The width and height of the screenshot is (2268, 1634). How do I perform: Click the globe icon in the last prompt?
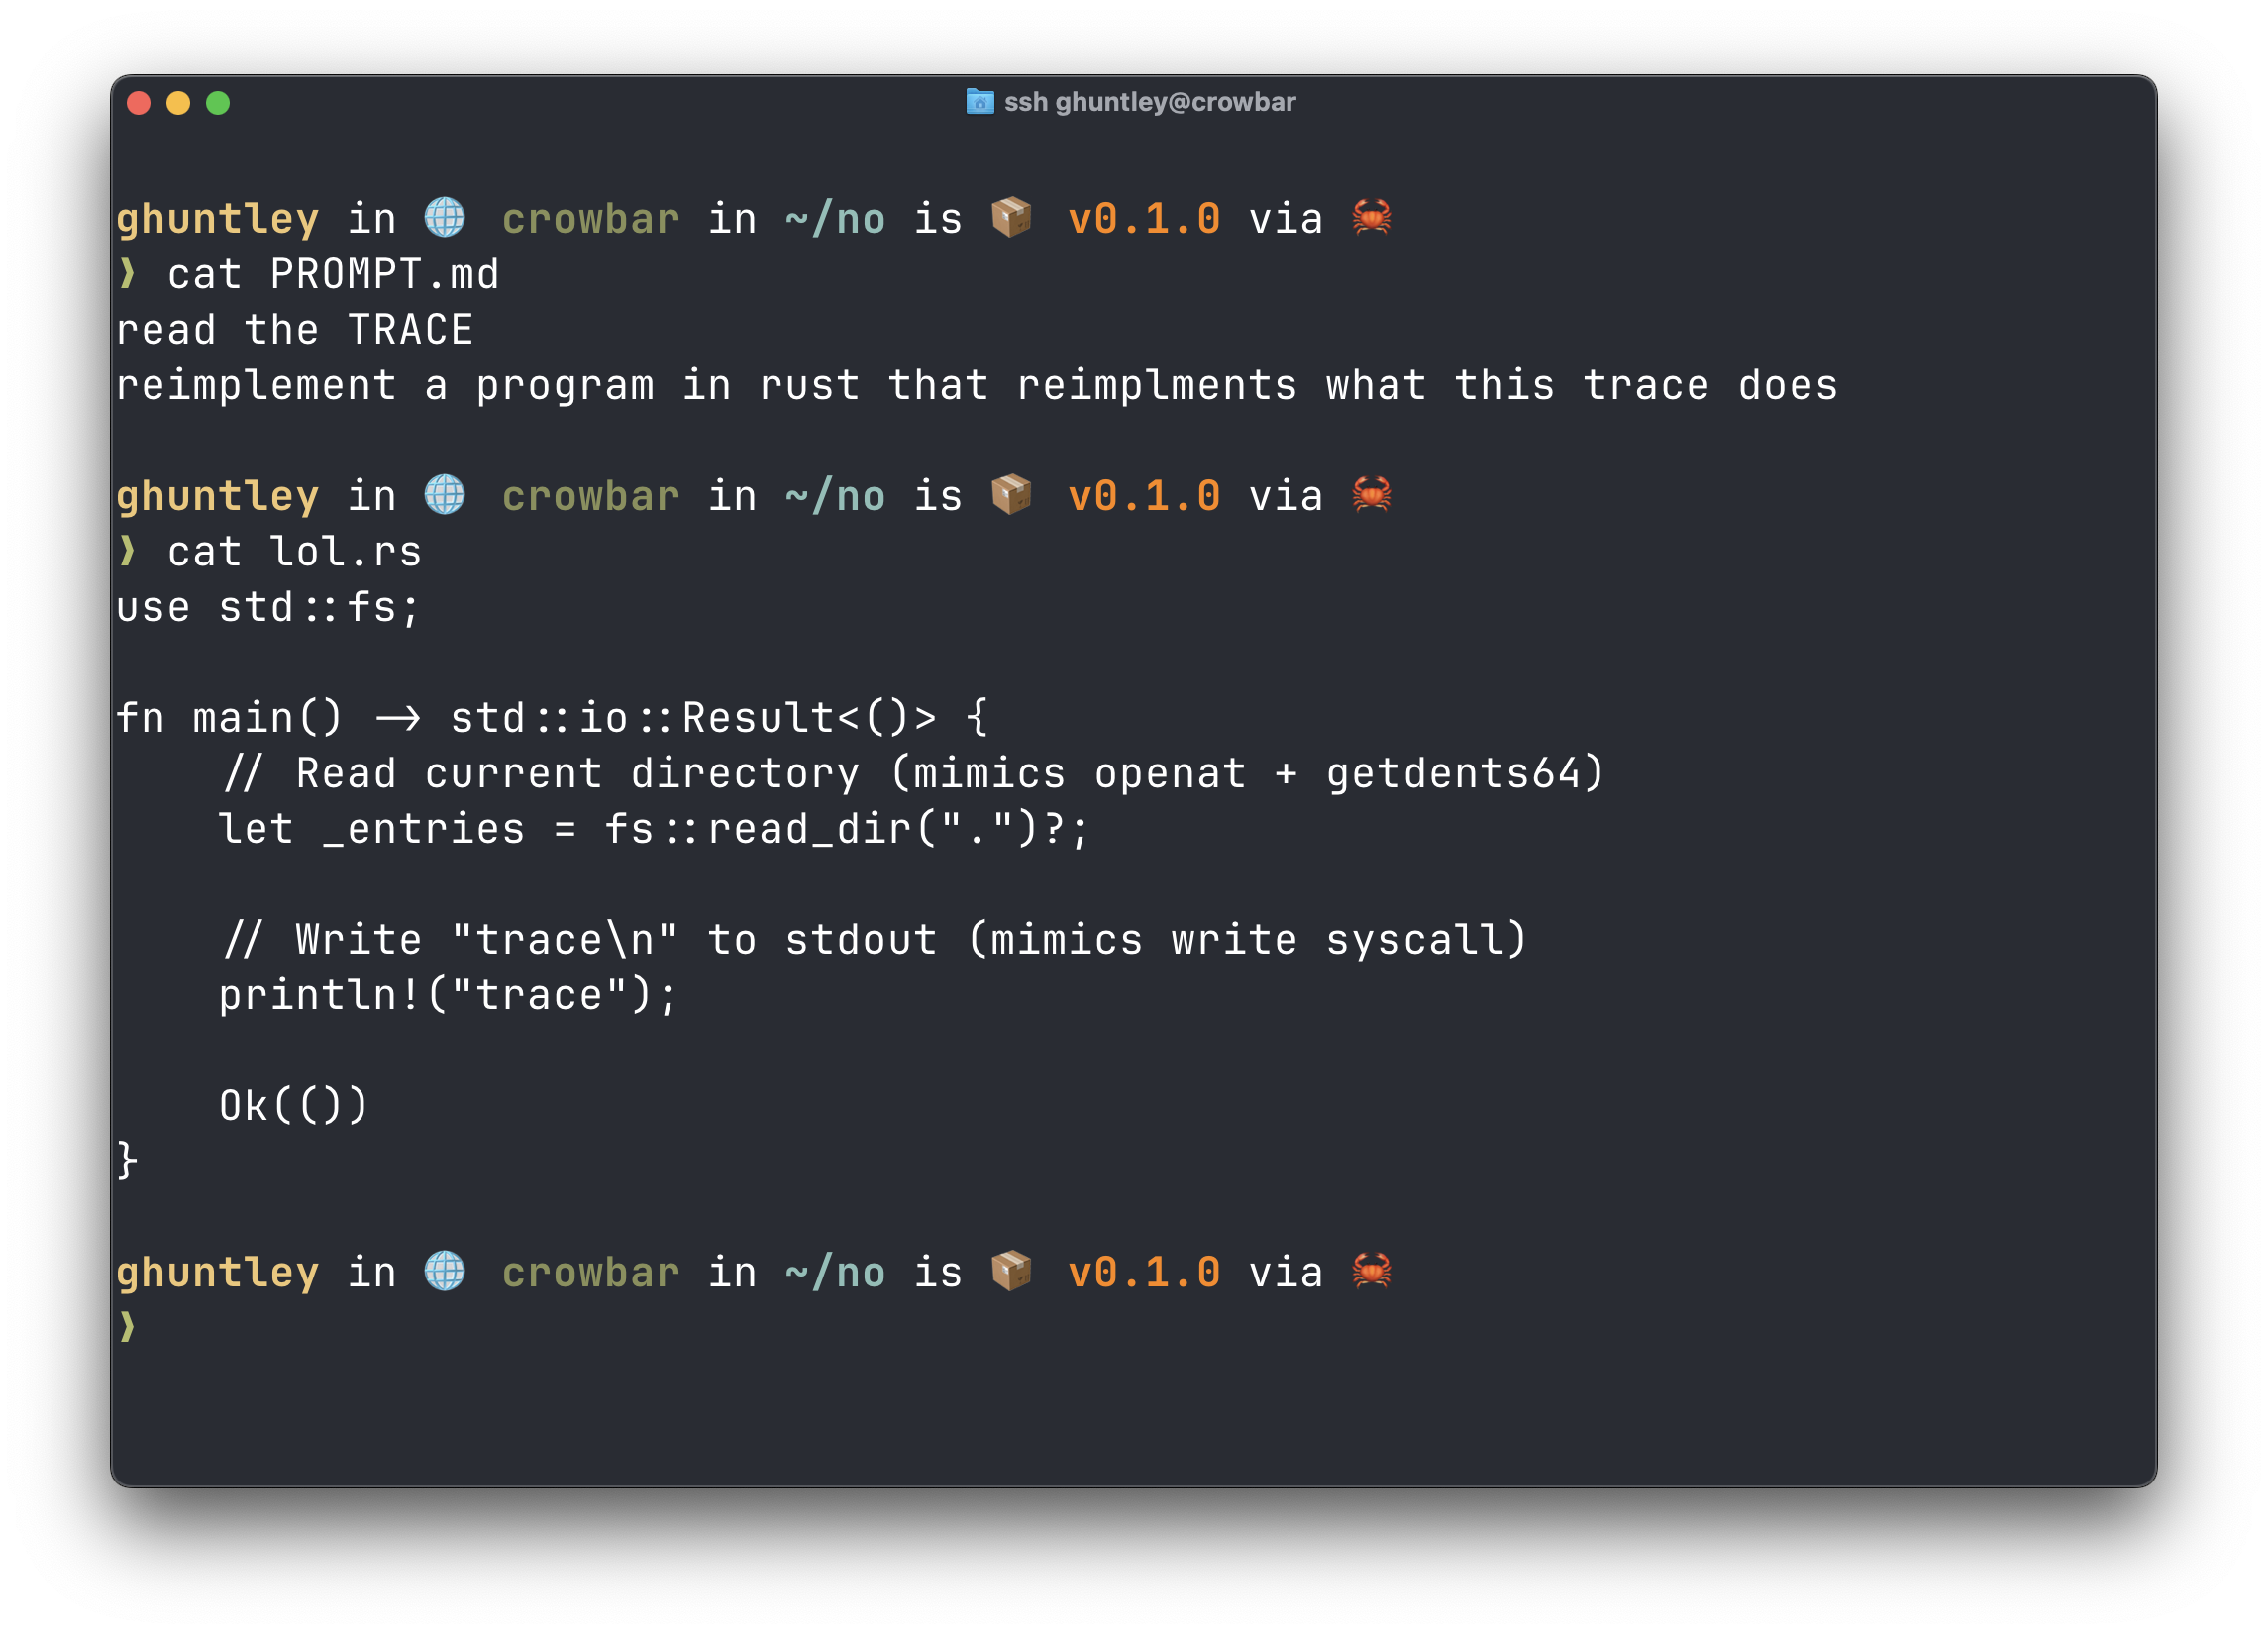click(445, 1271)
